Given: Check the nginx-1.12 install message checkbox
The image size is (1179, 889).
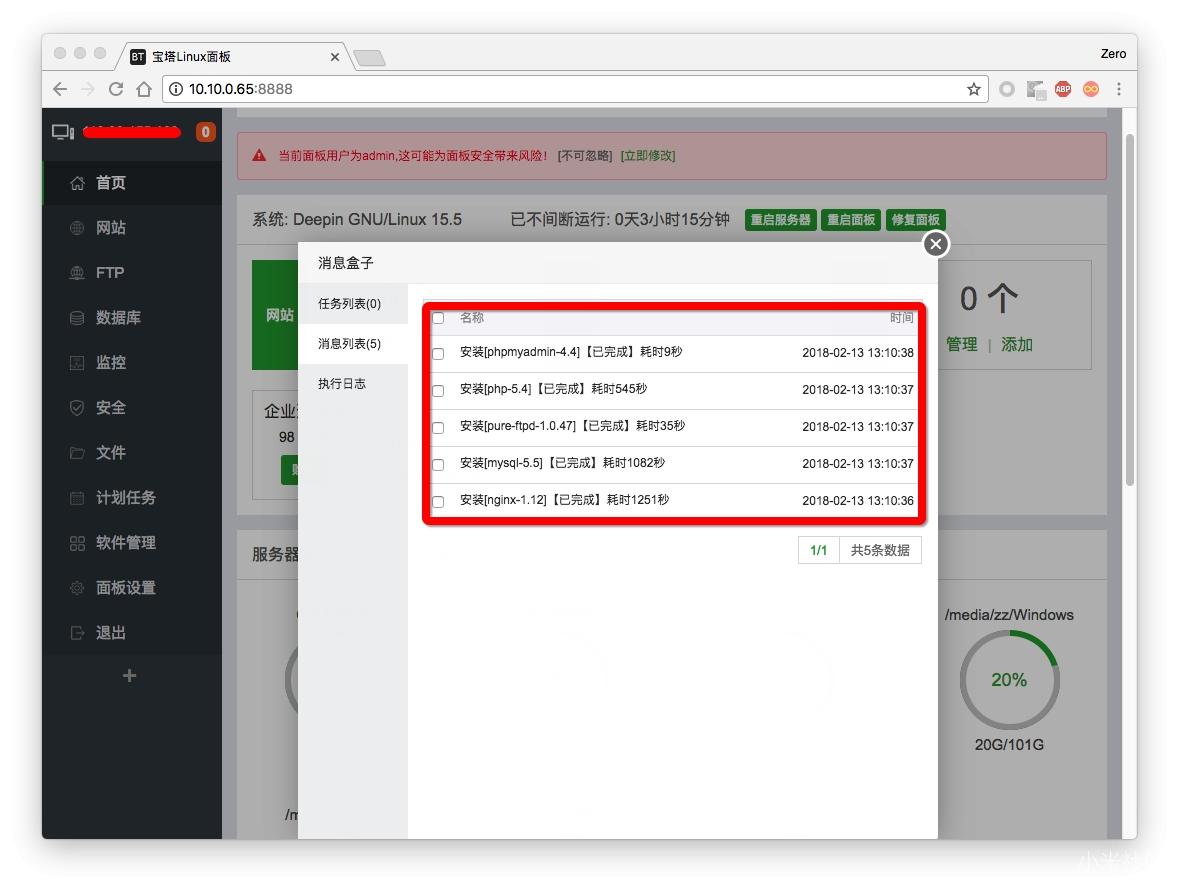Looking at the screenshot, I should click(437, 501).
